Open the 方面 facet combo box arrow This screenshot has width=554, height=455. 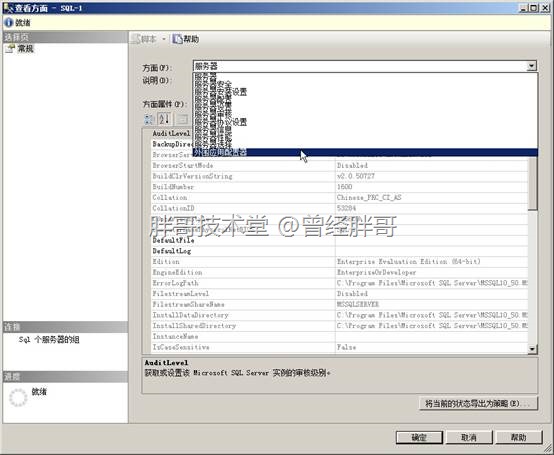pos(531,66)
